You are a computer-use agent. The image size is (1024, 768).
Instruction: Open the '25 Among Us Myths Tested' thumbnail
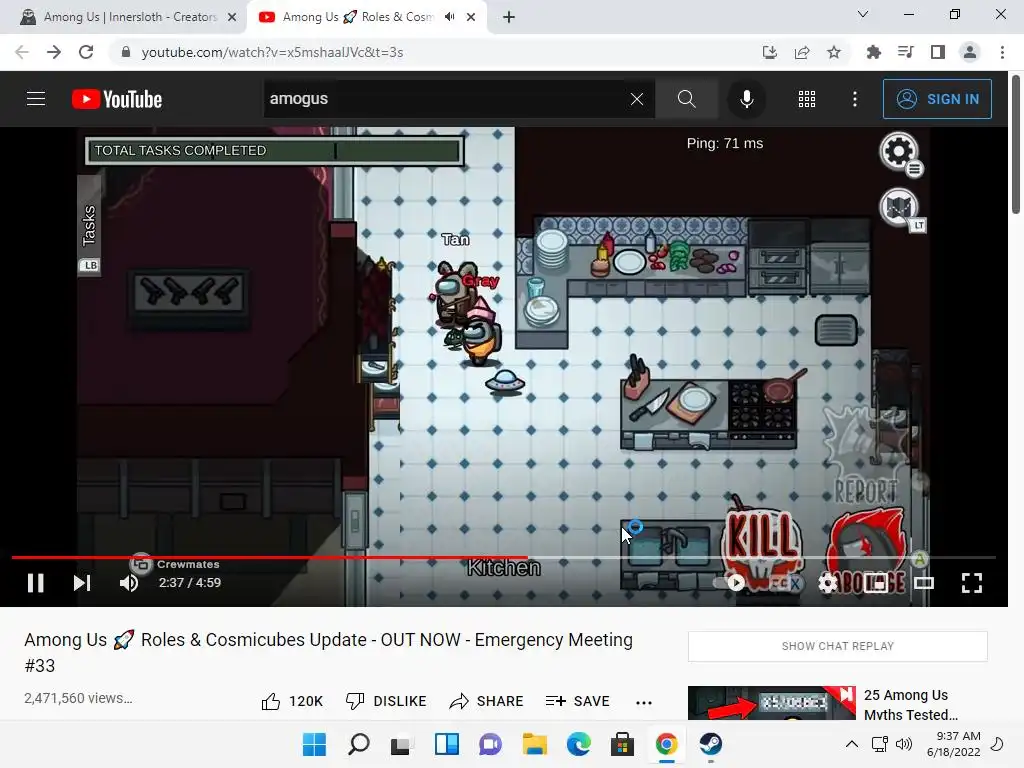pyautogui.click(x=771, y=703)
